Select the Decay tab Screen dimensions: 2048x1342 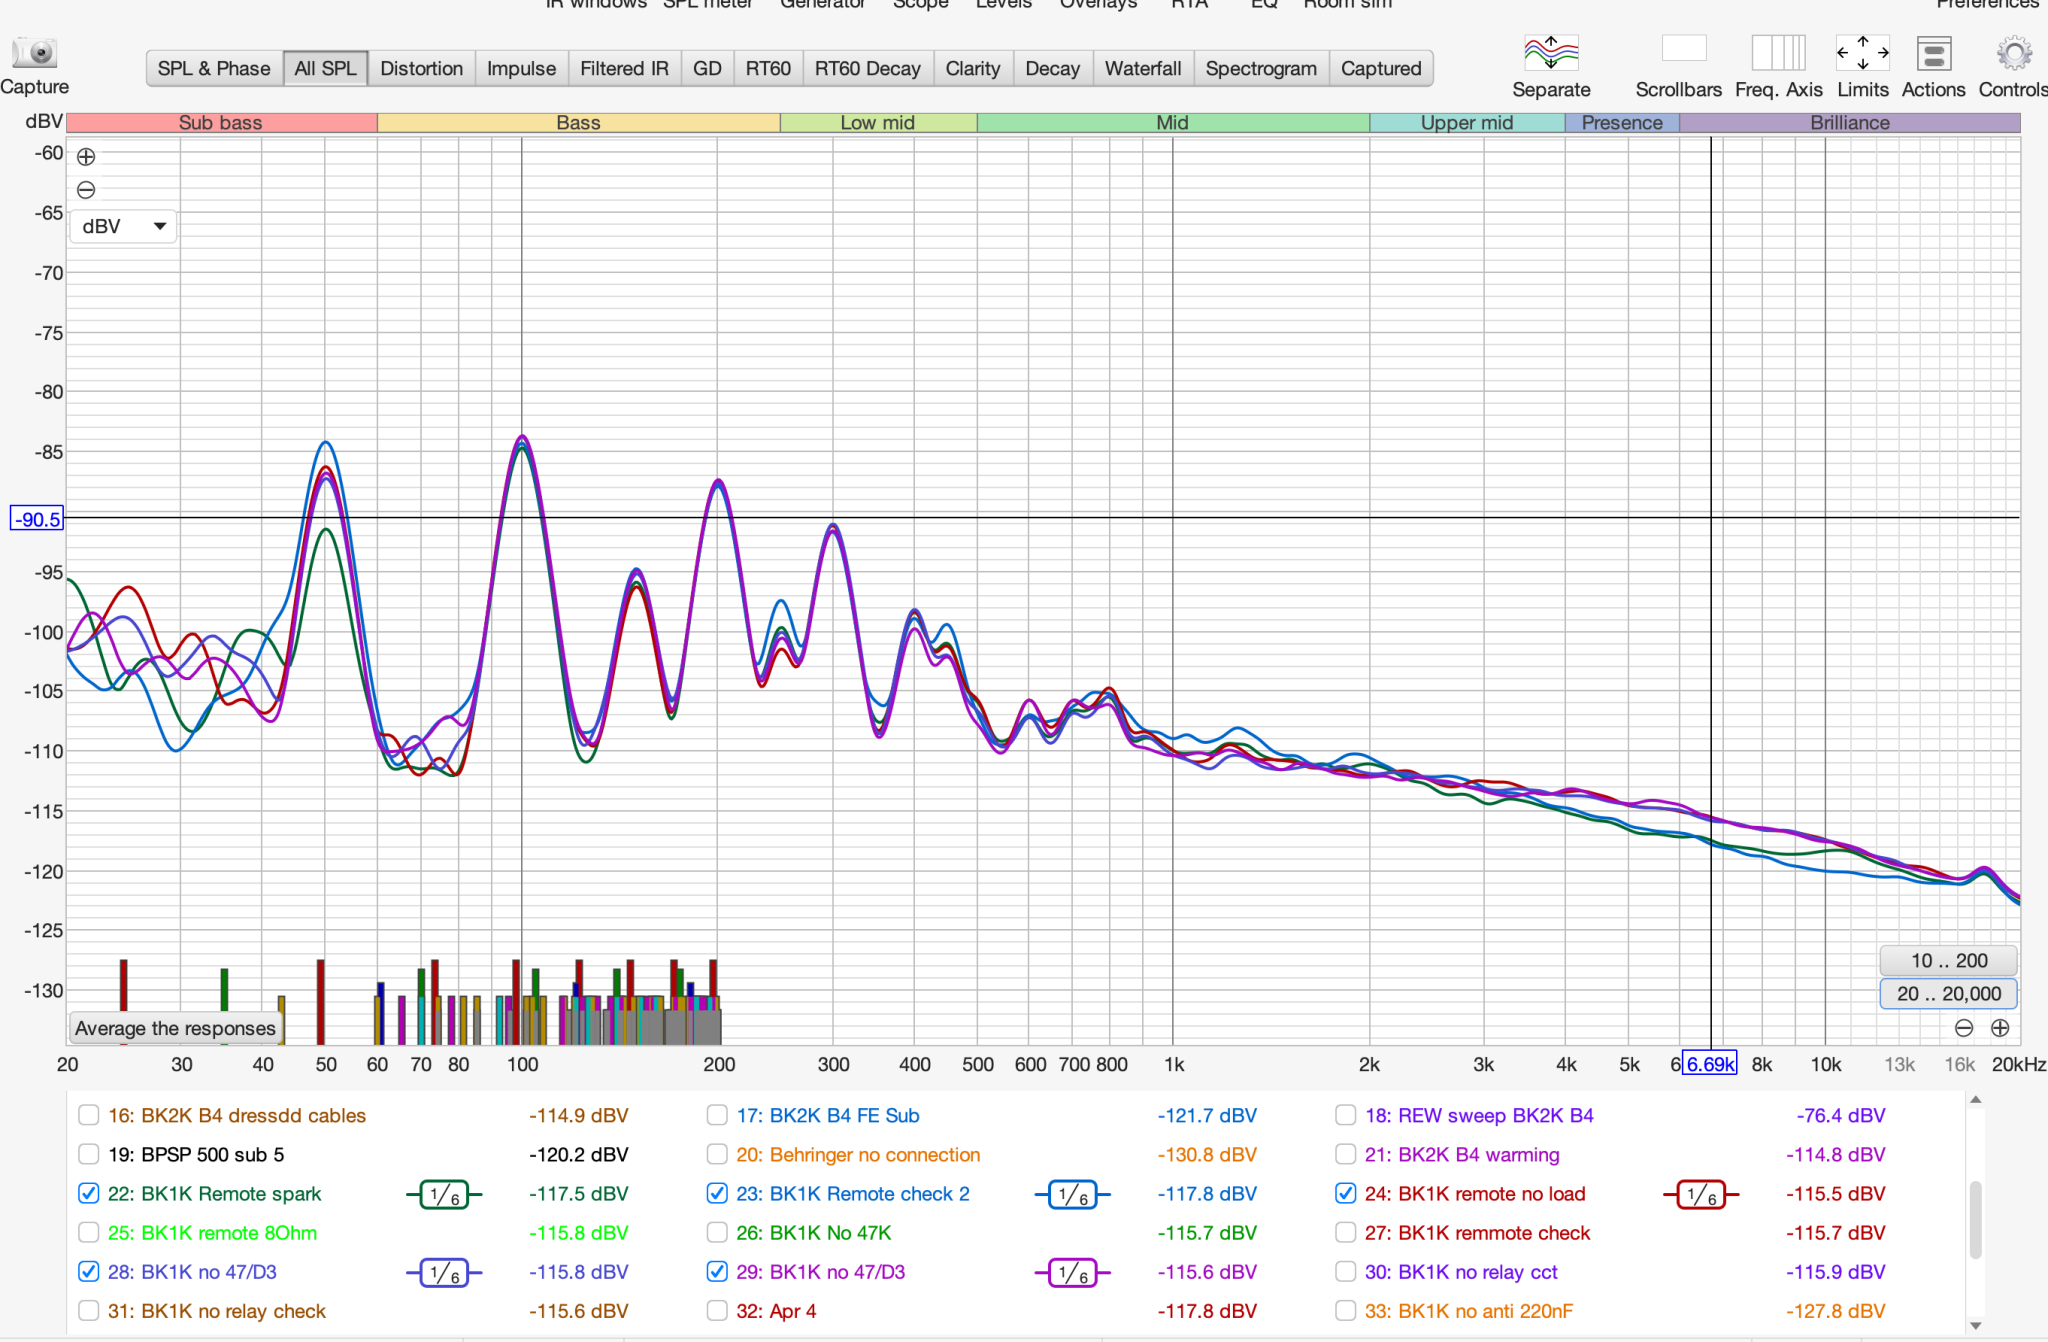pos(1053,68)
